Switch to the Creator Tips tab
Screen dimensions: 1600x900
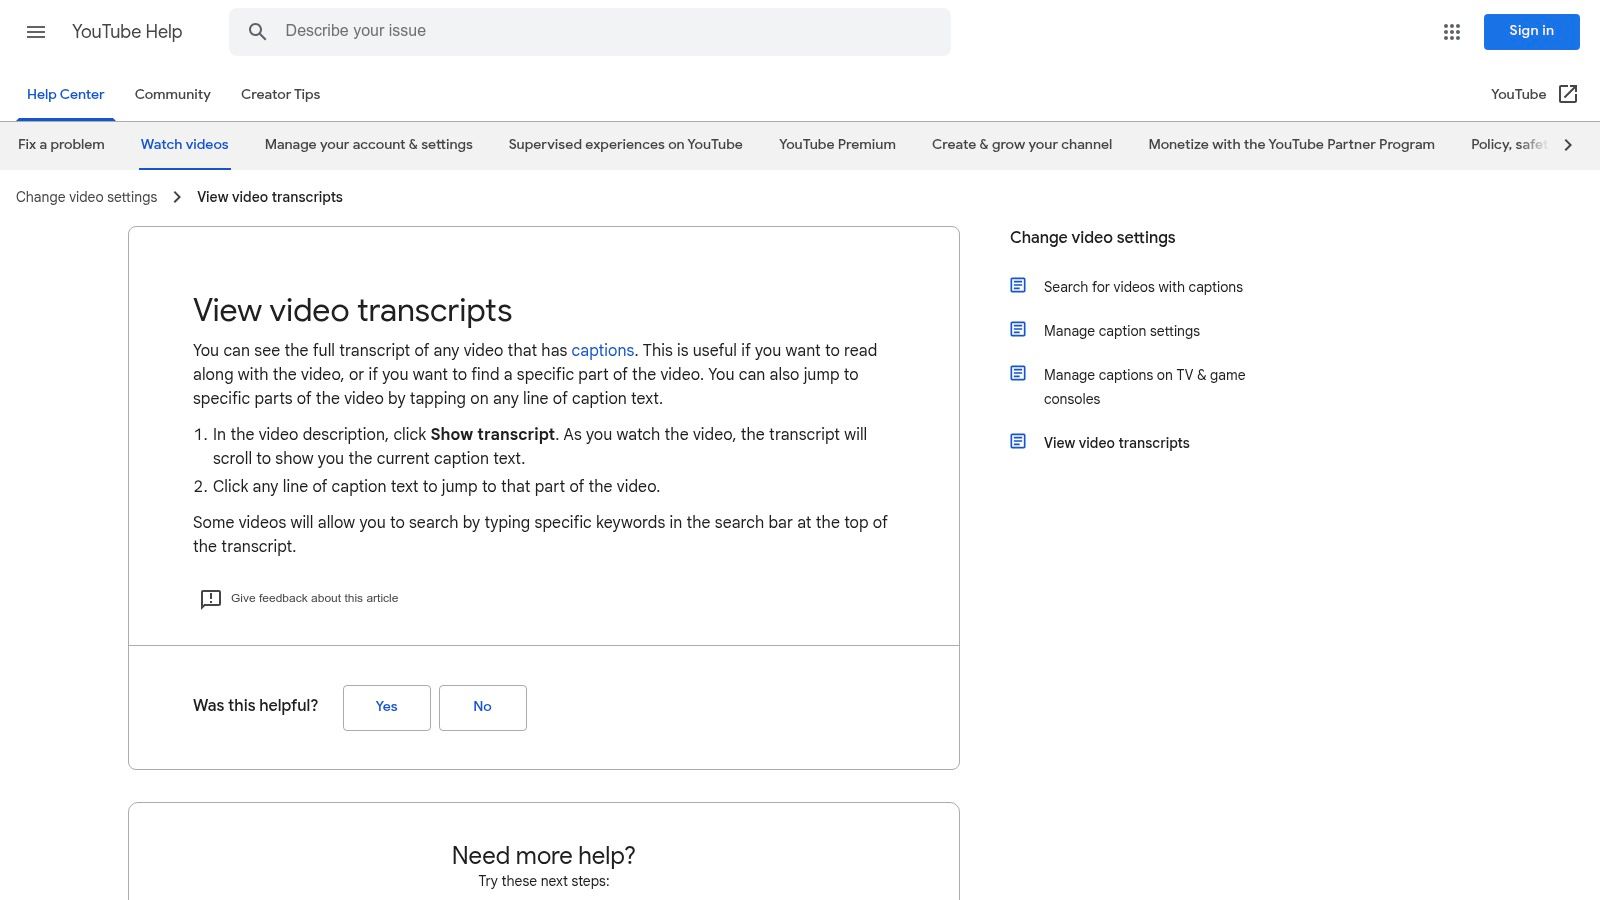(x=280, y=94)
